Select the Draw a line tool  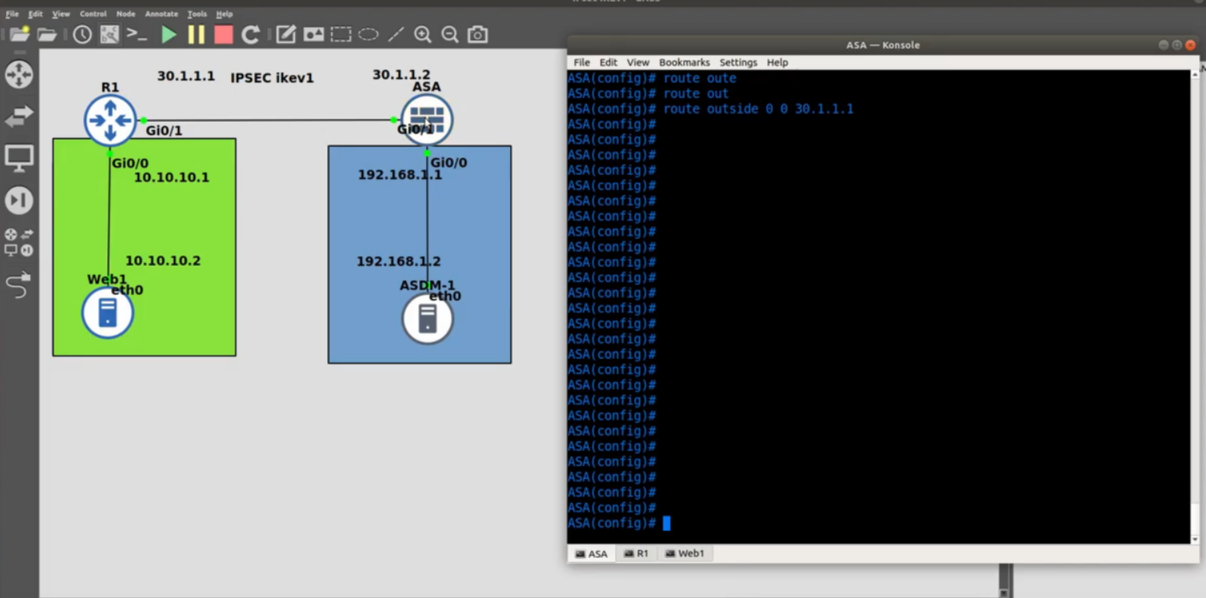396,35
